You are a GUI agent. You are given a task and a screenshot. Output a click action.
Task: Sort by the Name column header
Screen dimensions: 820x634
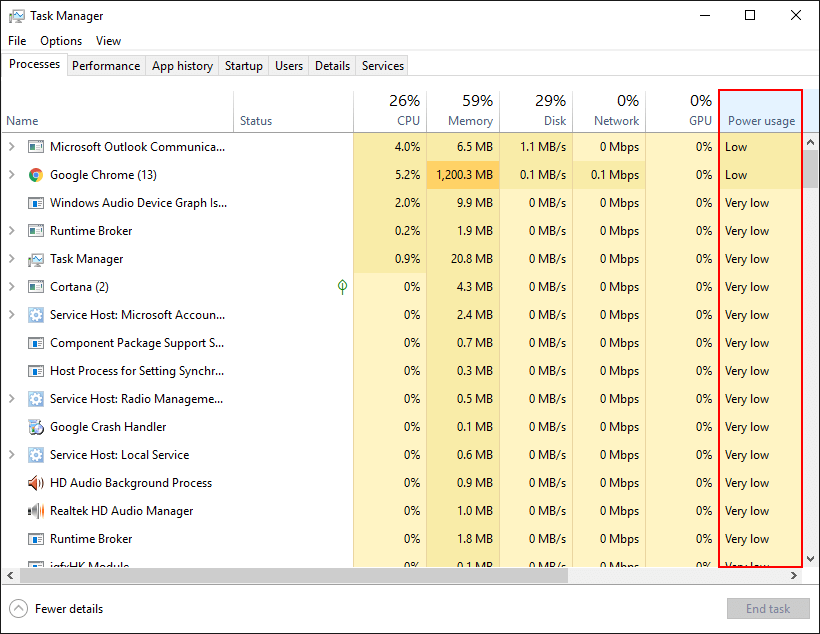click(117, 111)
